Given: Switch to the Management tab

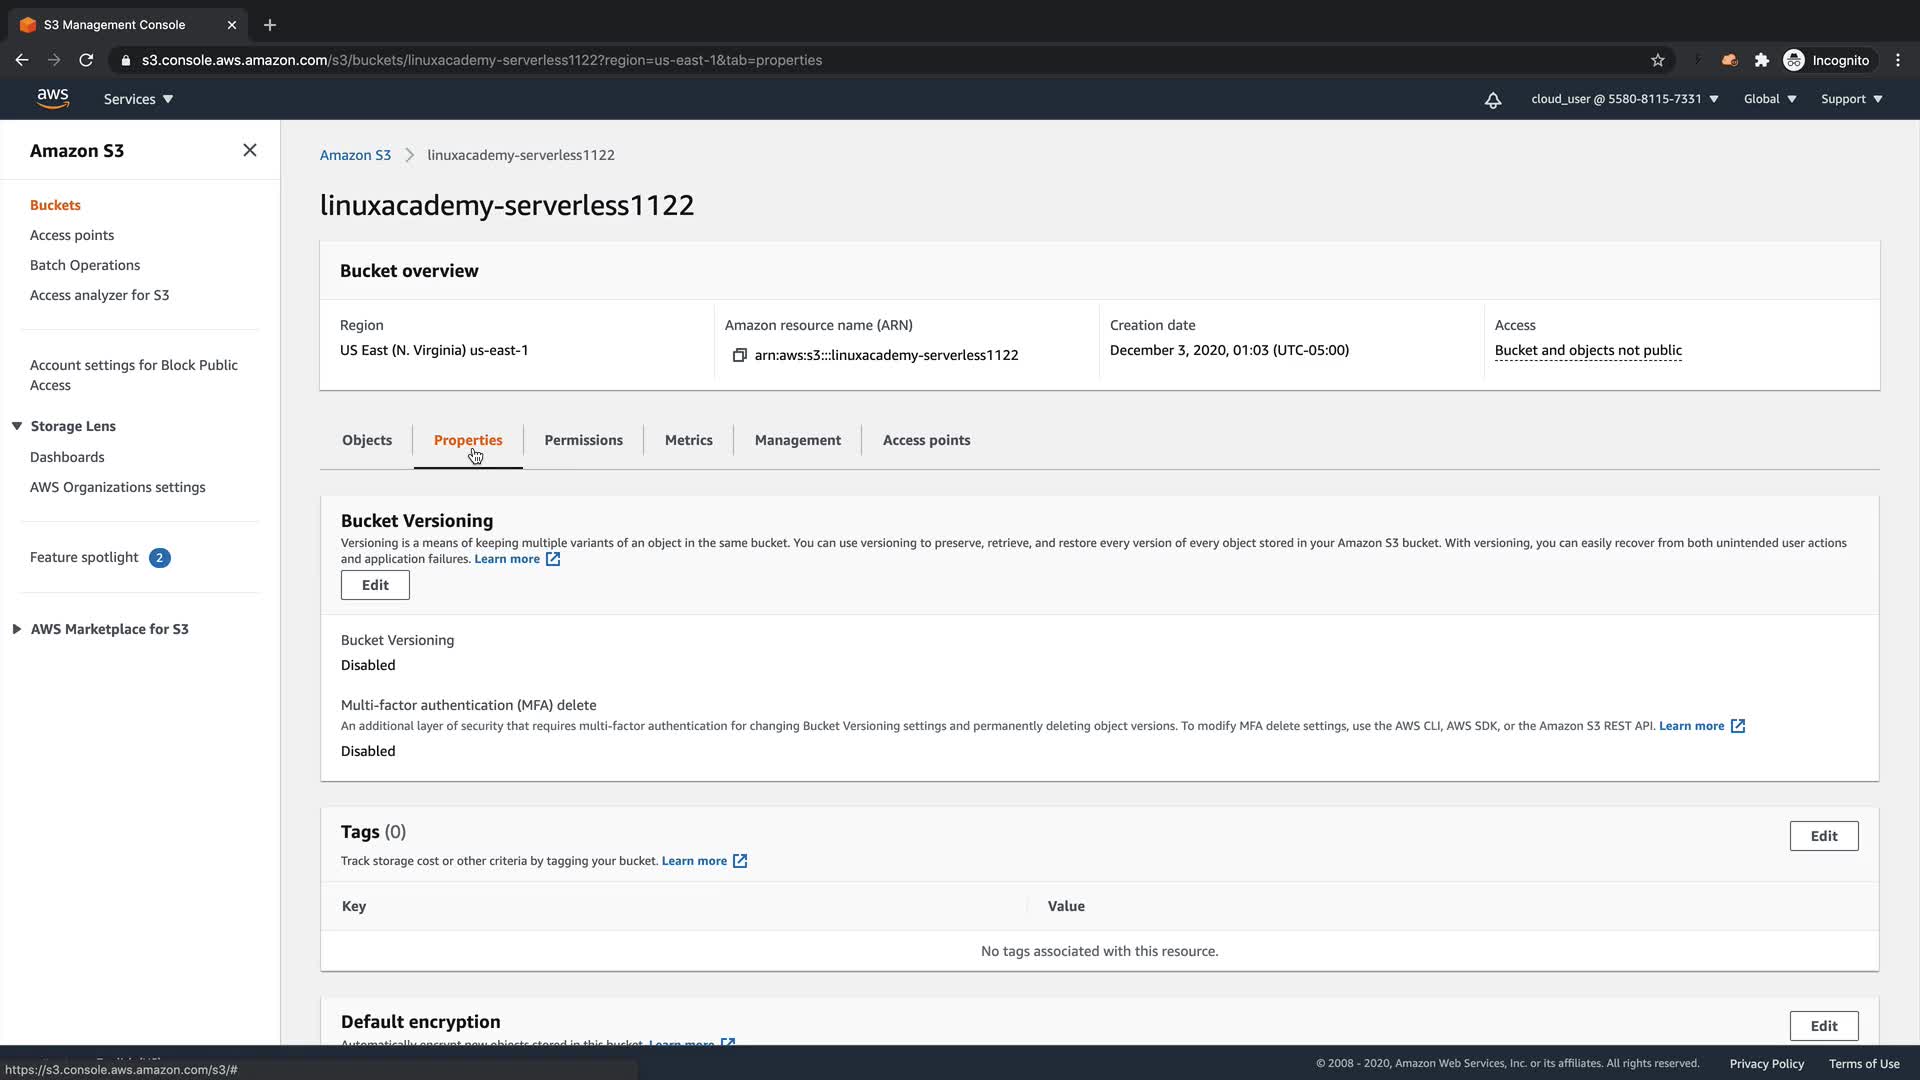Looking at the screenshot, I should click(x=797, y=440).
